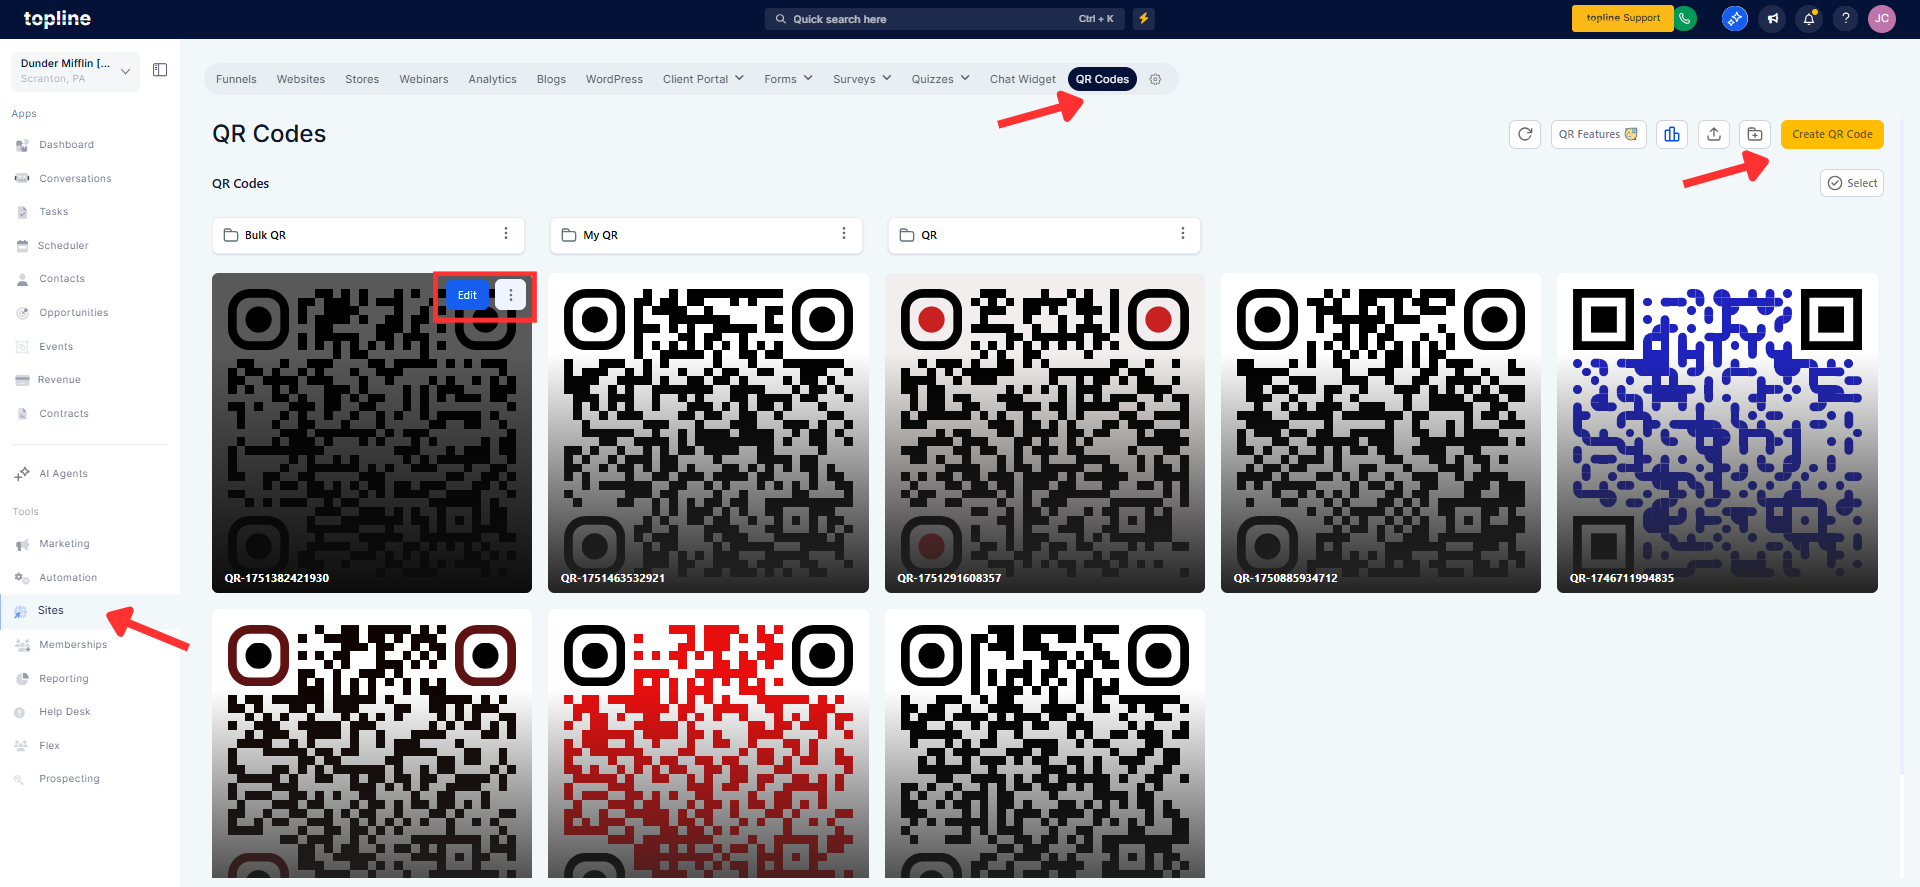Open Contacts from the sidebar
The height and width of the screenshot is (887, 1920).
point(62,279)
